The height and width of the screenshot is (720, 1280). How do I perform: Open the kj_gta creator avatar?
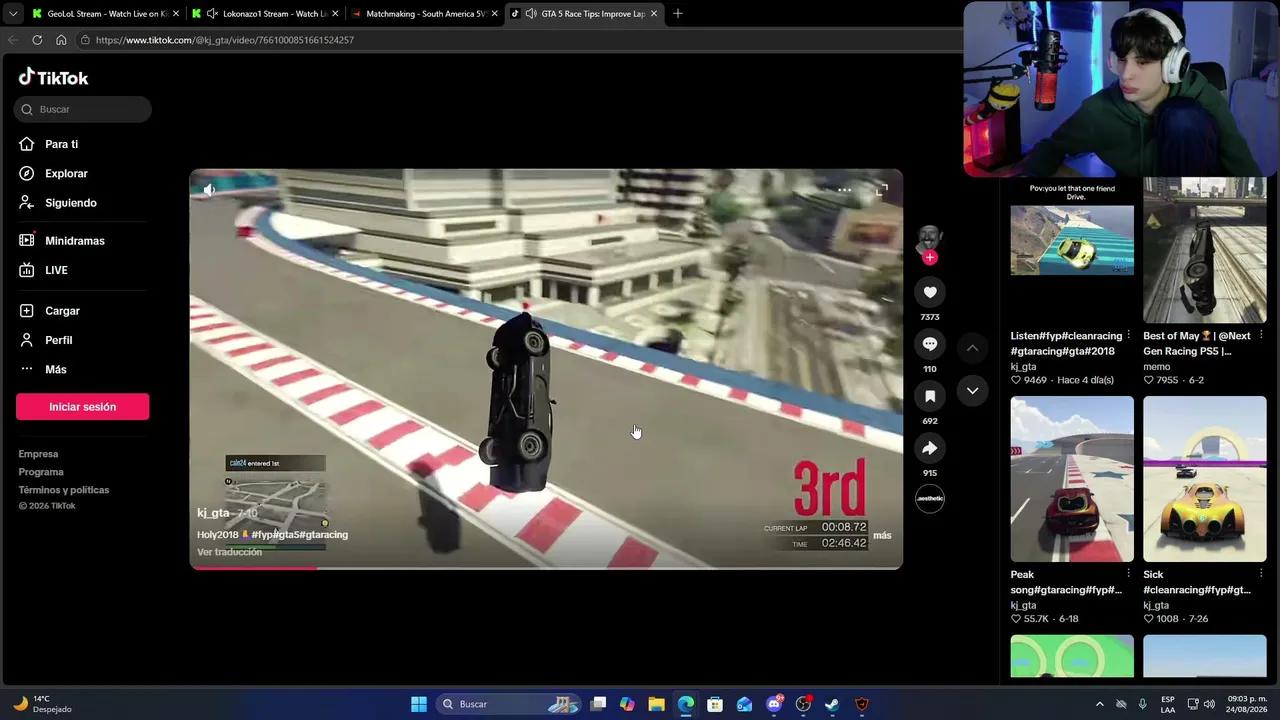[x=929, y=238]
